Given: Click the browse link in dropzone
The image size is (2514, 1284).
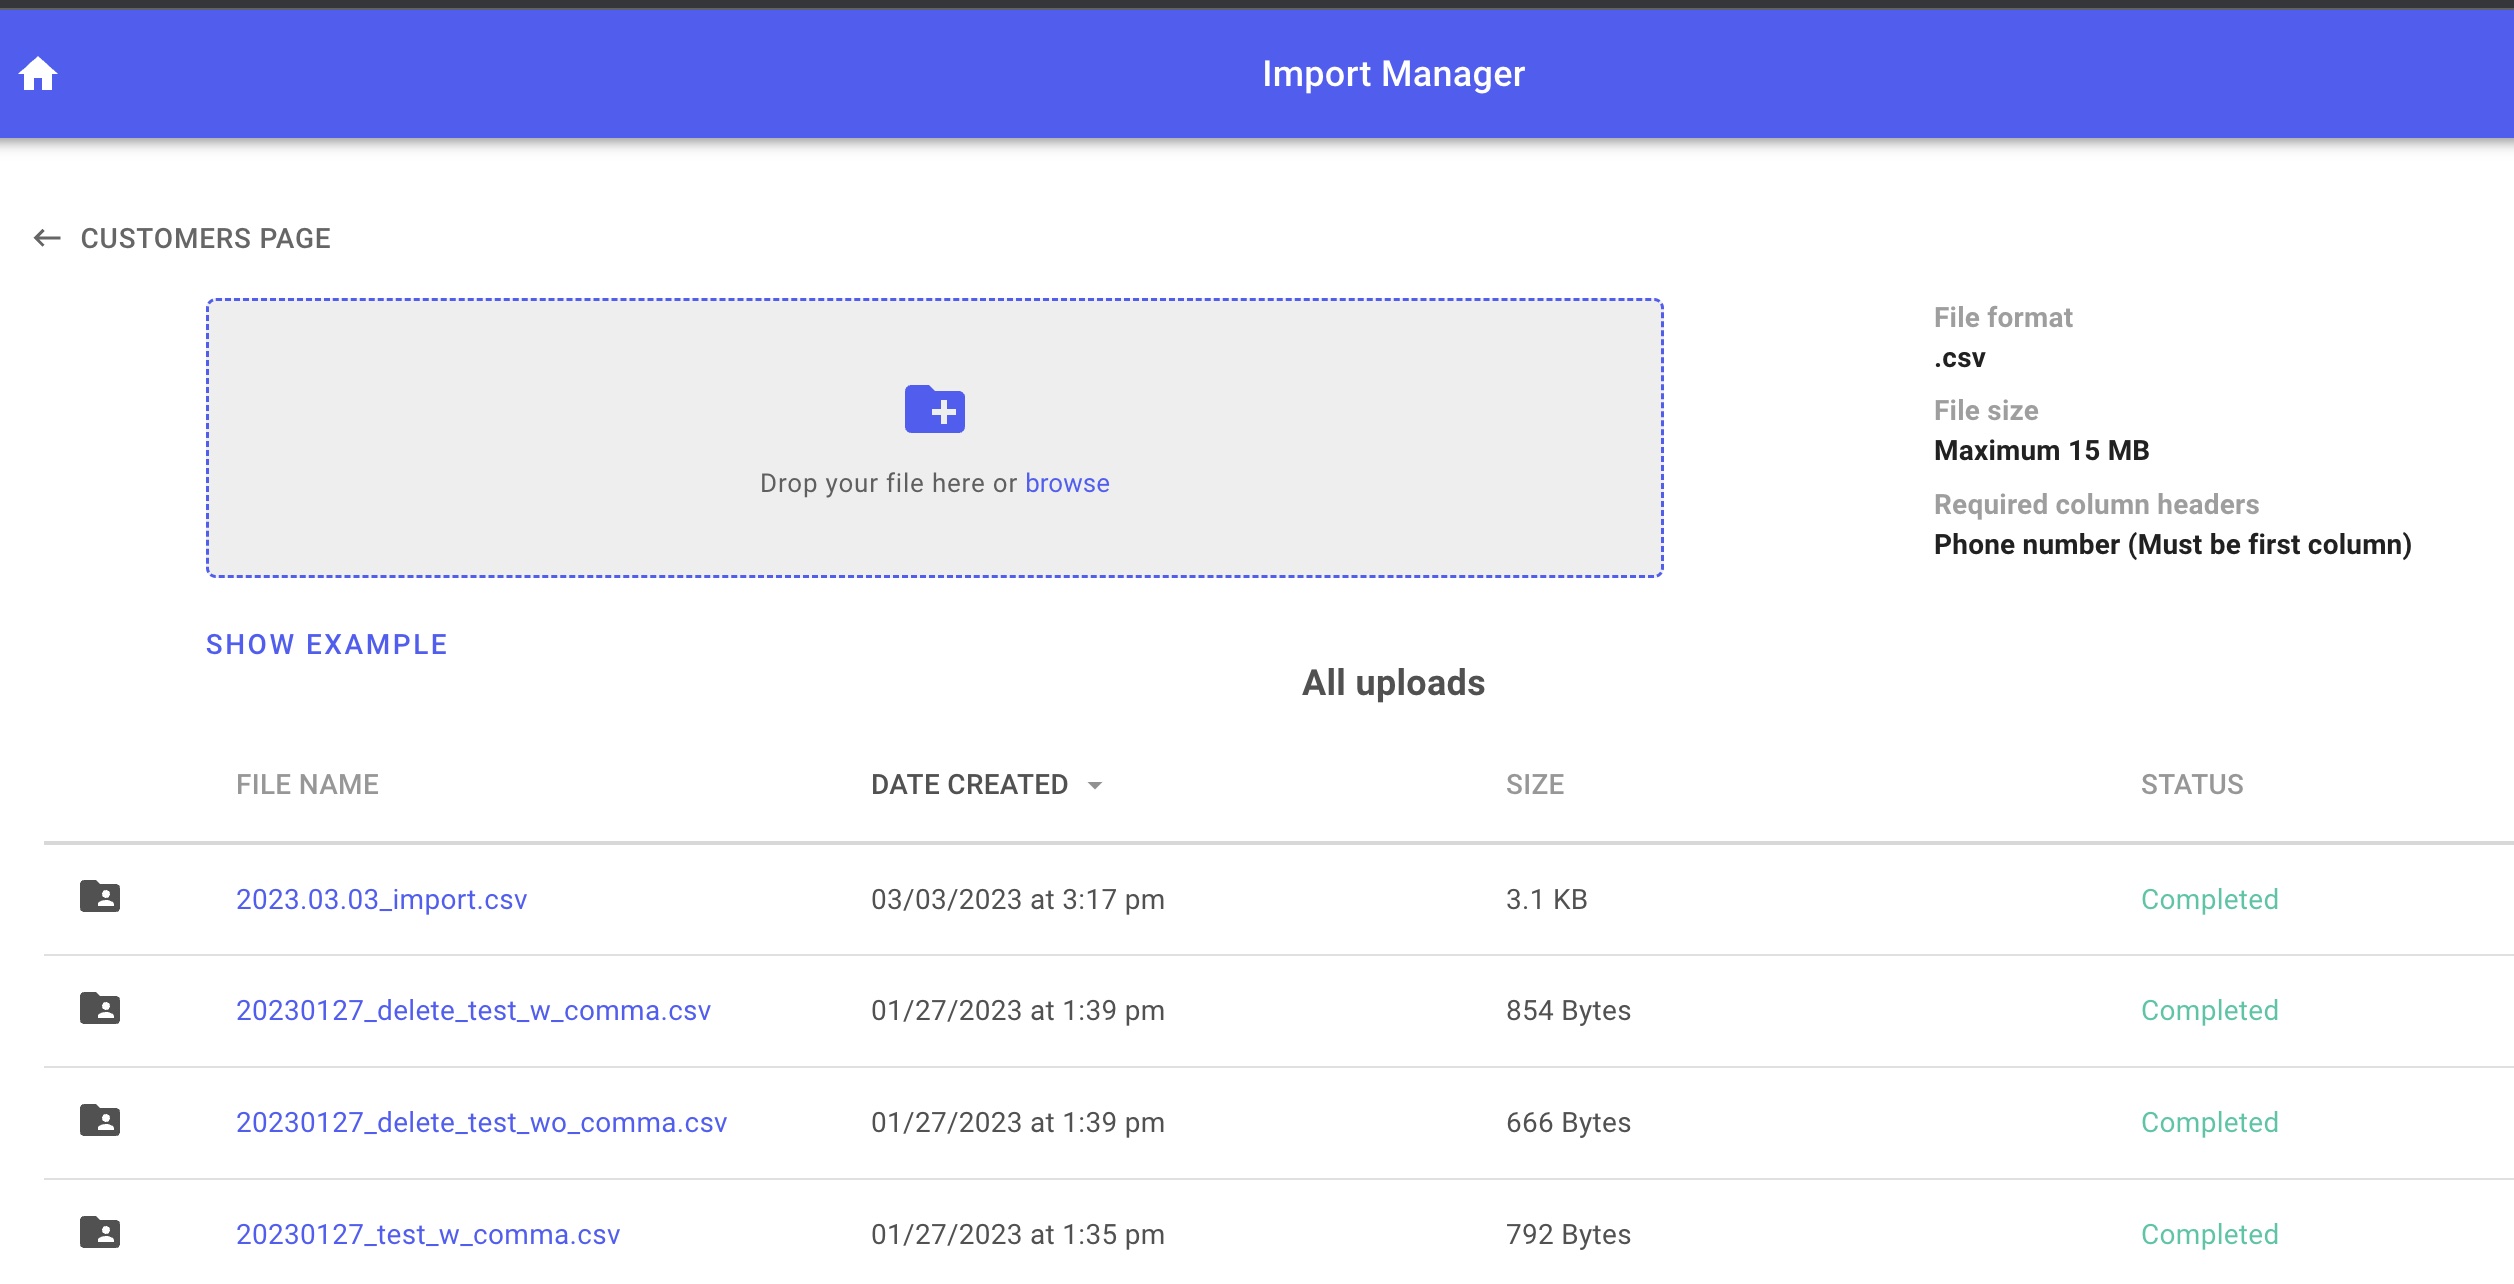Looking at the screenshot, I should 1066,483.
